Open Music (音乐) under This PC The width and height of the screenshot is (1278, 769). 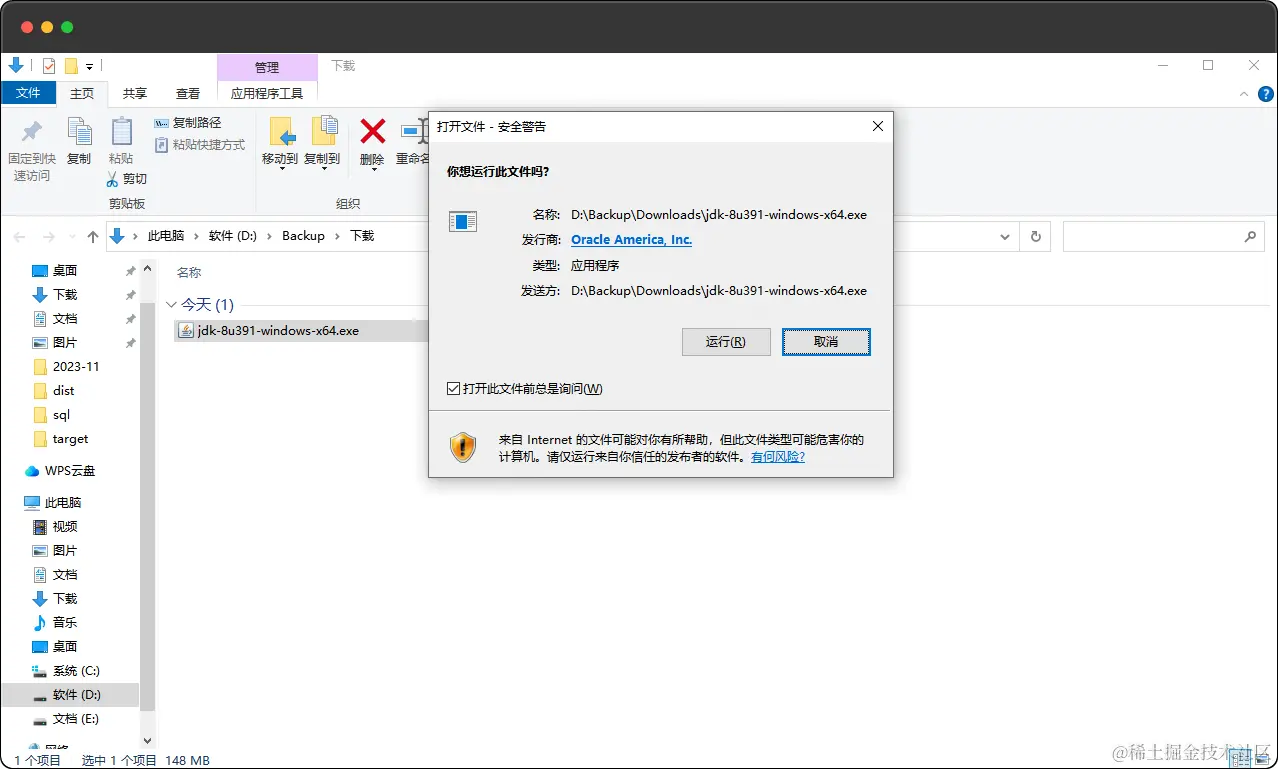coord(65,623)
